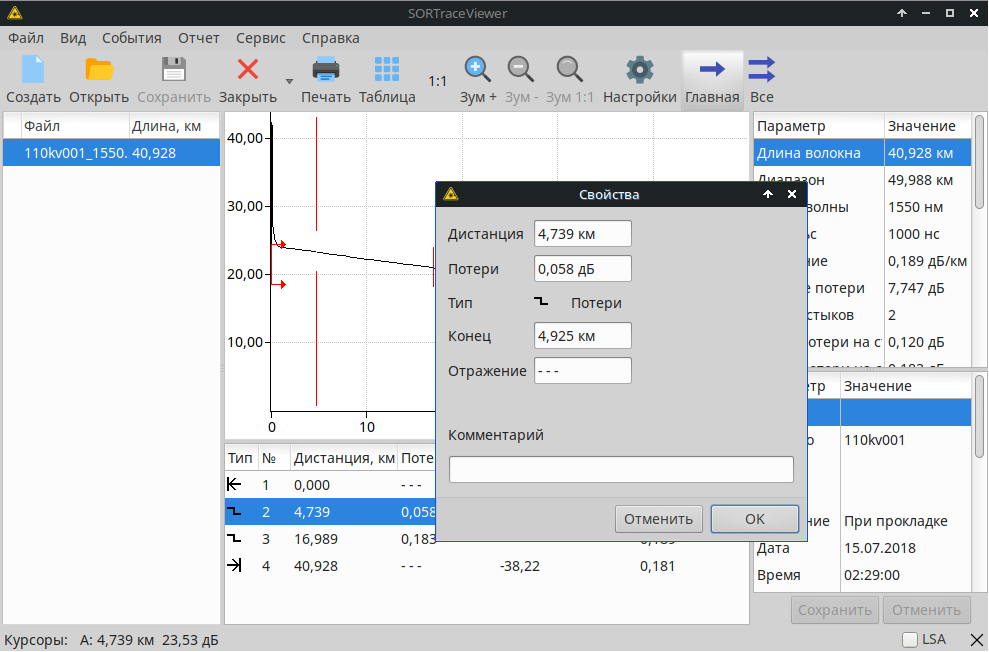Expand the dropdown arrow beside Закрыть

point(289,82)
